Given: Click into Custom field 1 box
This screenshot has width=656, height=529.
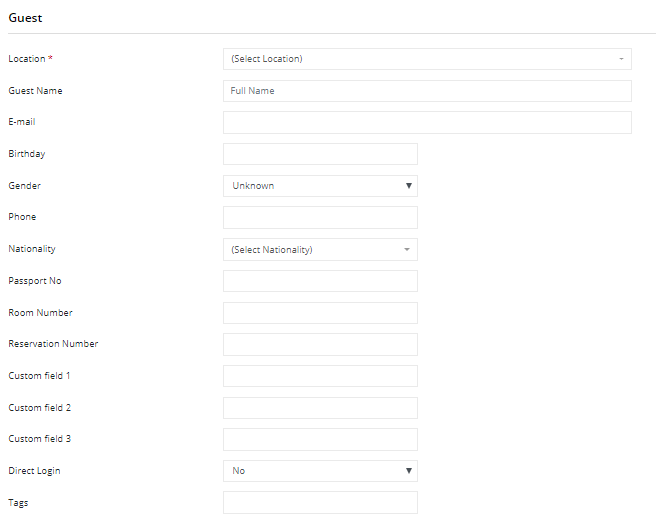Looking at the screenshot, I should coord(320,376).
